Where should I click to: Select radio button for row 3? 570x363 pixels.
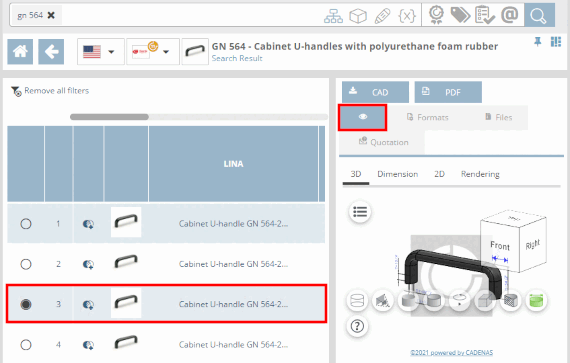click(x=26, y=304)
